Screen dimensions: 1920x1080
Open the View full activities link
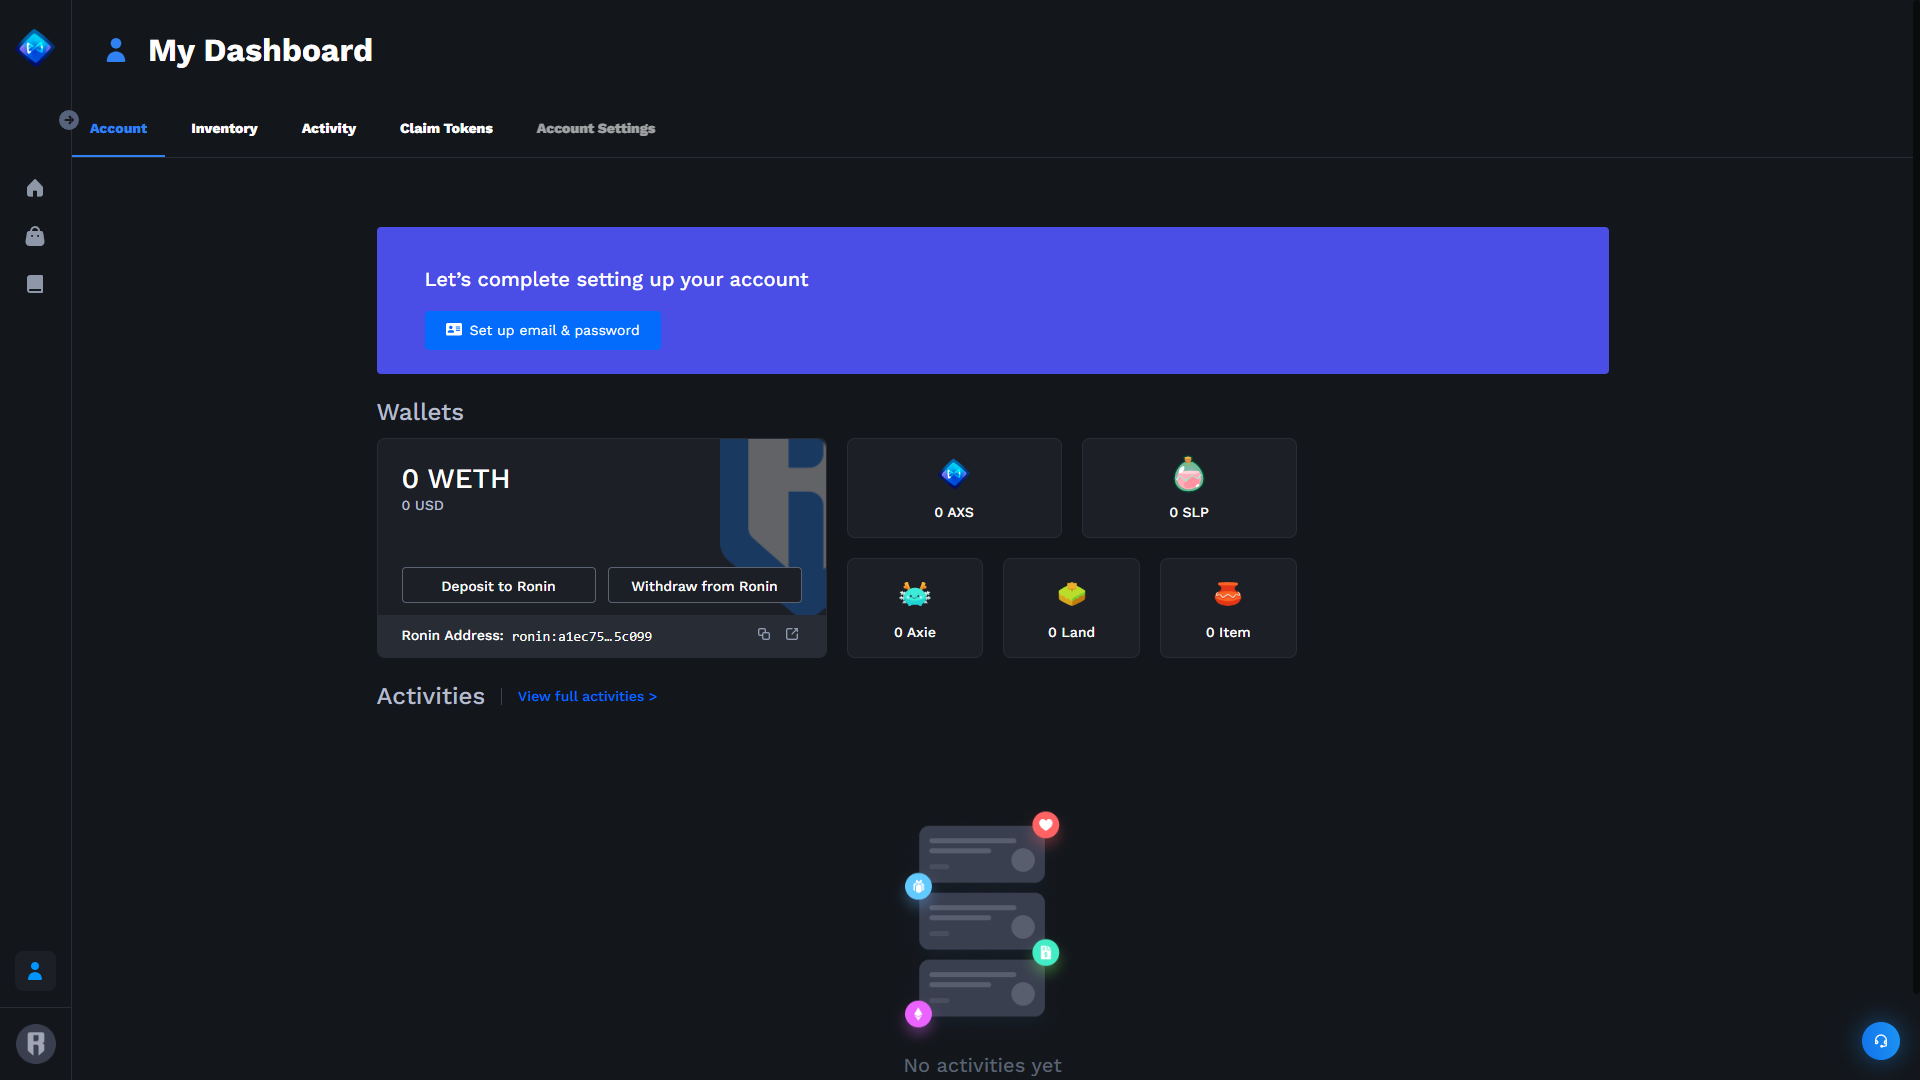pos(588,696)
